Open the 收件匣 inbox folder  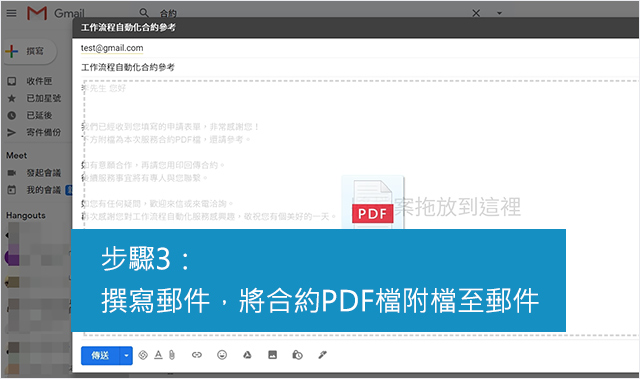39,81
